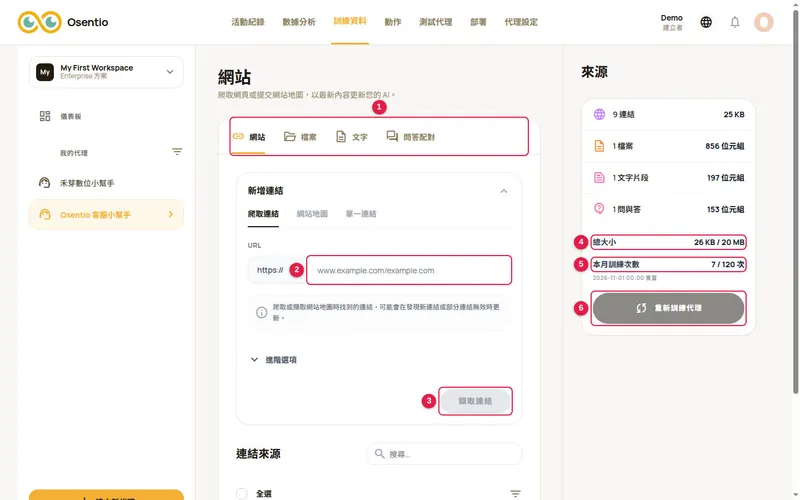Click the folder icon for 檔案
The height and width of the screenshot is (500, 800).
point(290,136)
